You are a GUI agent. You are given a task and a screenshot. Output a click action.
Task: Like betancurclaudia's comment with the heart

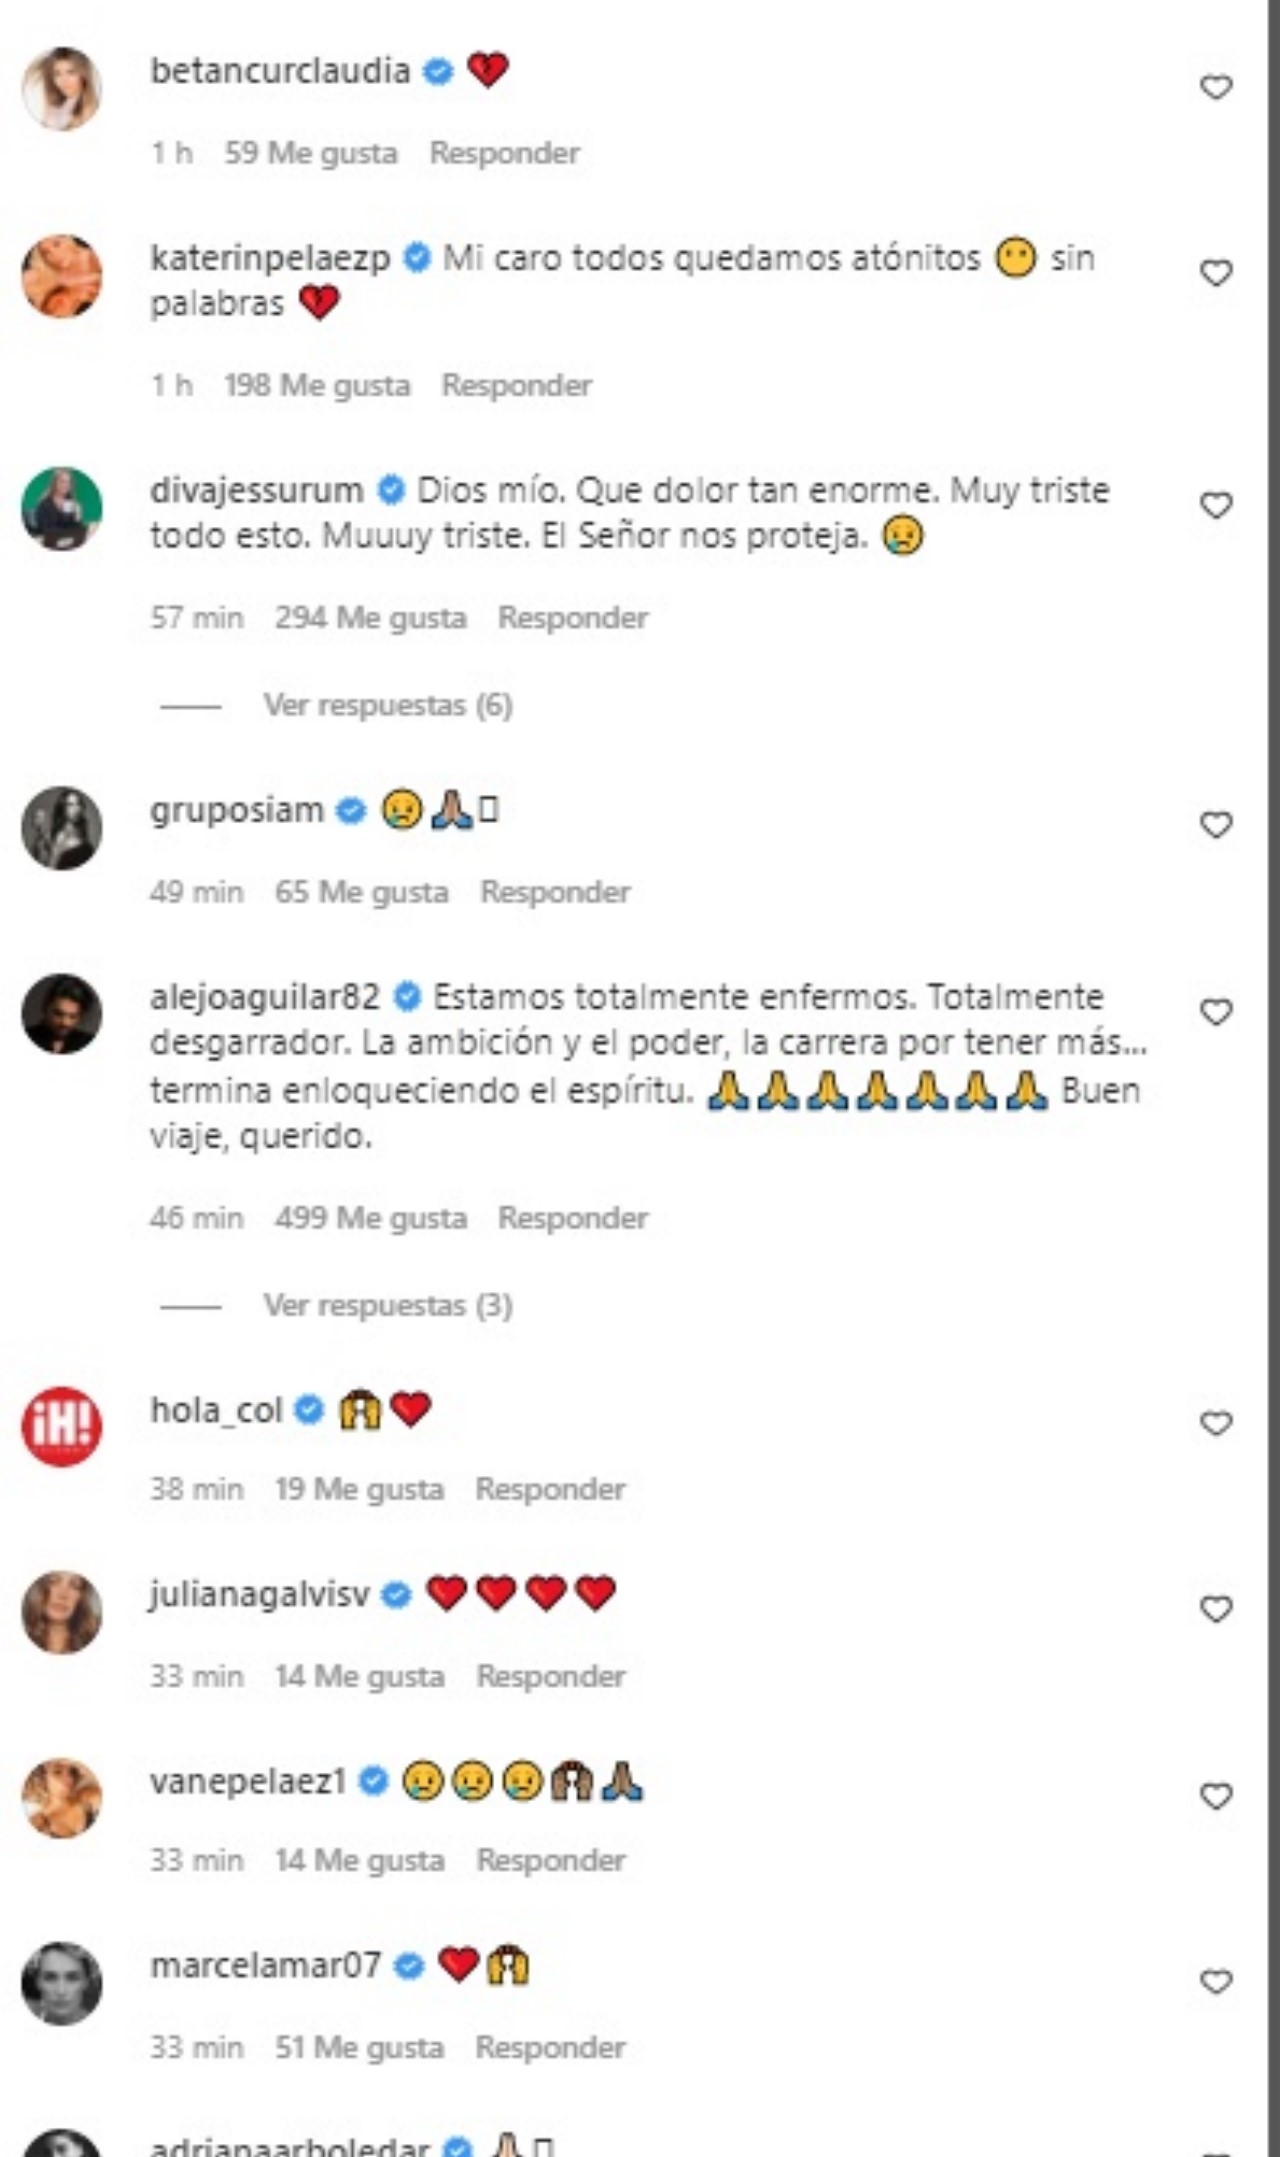pos(1215,88)
